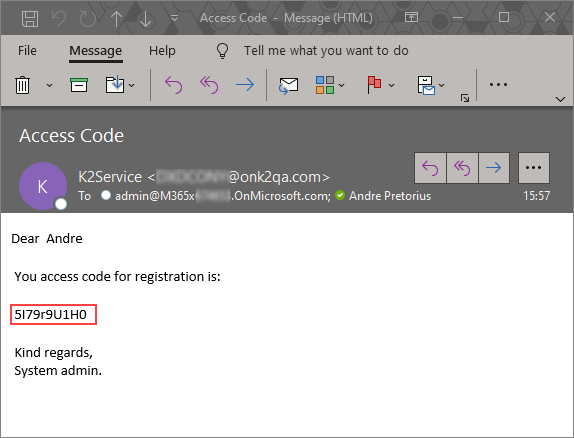This screenshot has height=438, width=574.
Task: Click the K2Service sender name
Action: pos(110,177)
